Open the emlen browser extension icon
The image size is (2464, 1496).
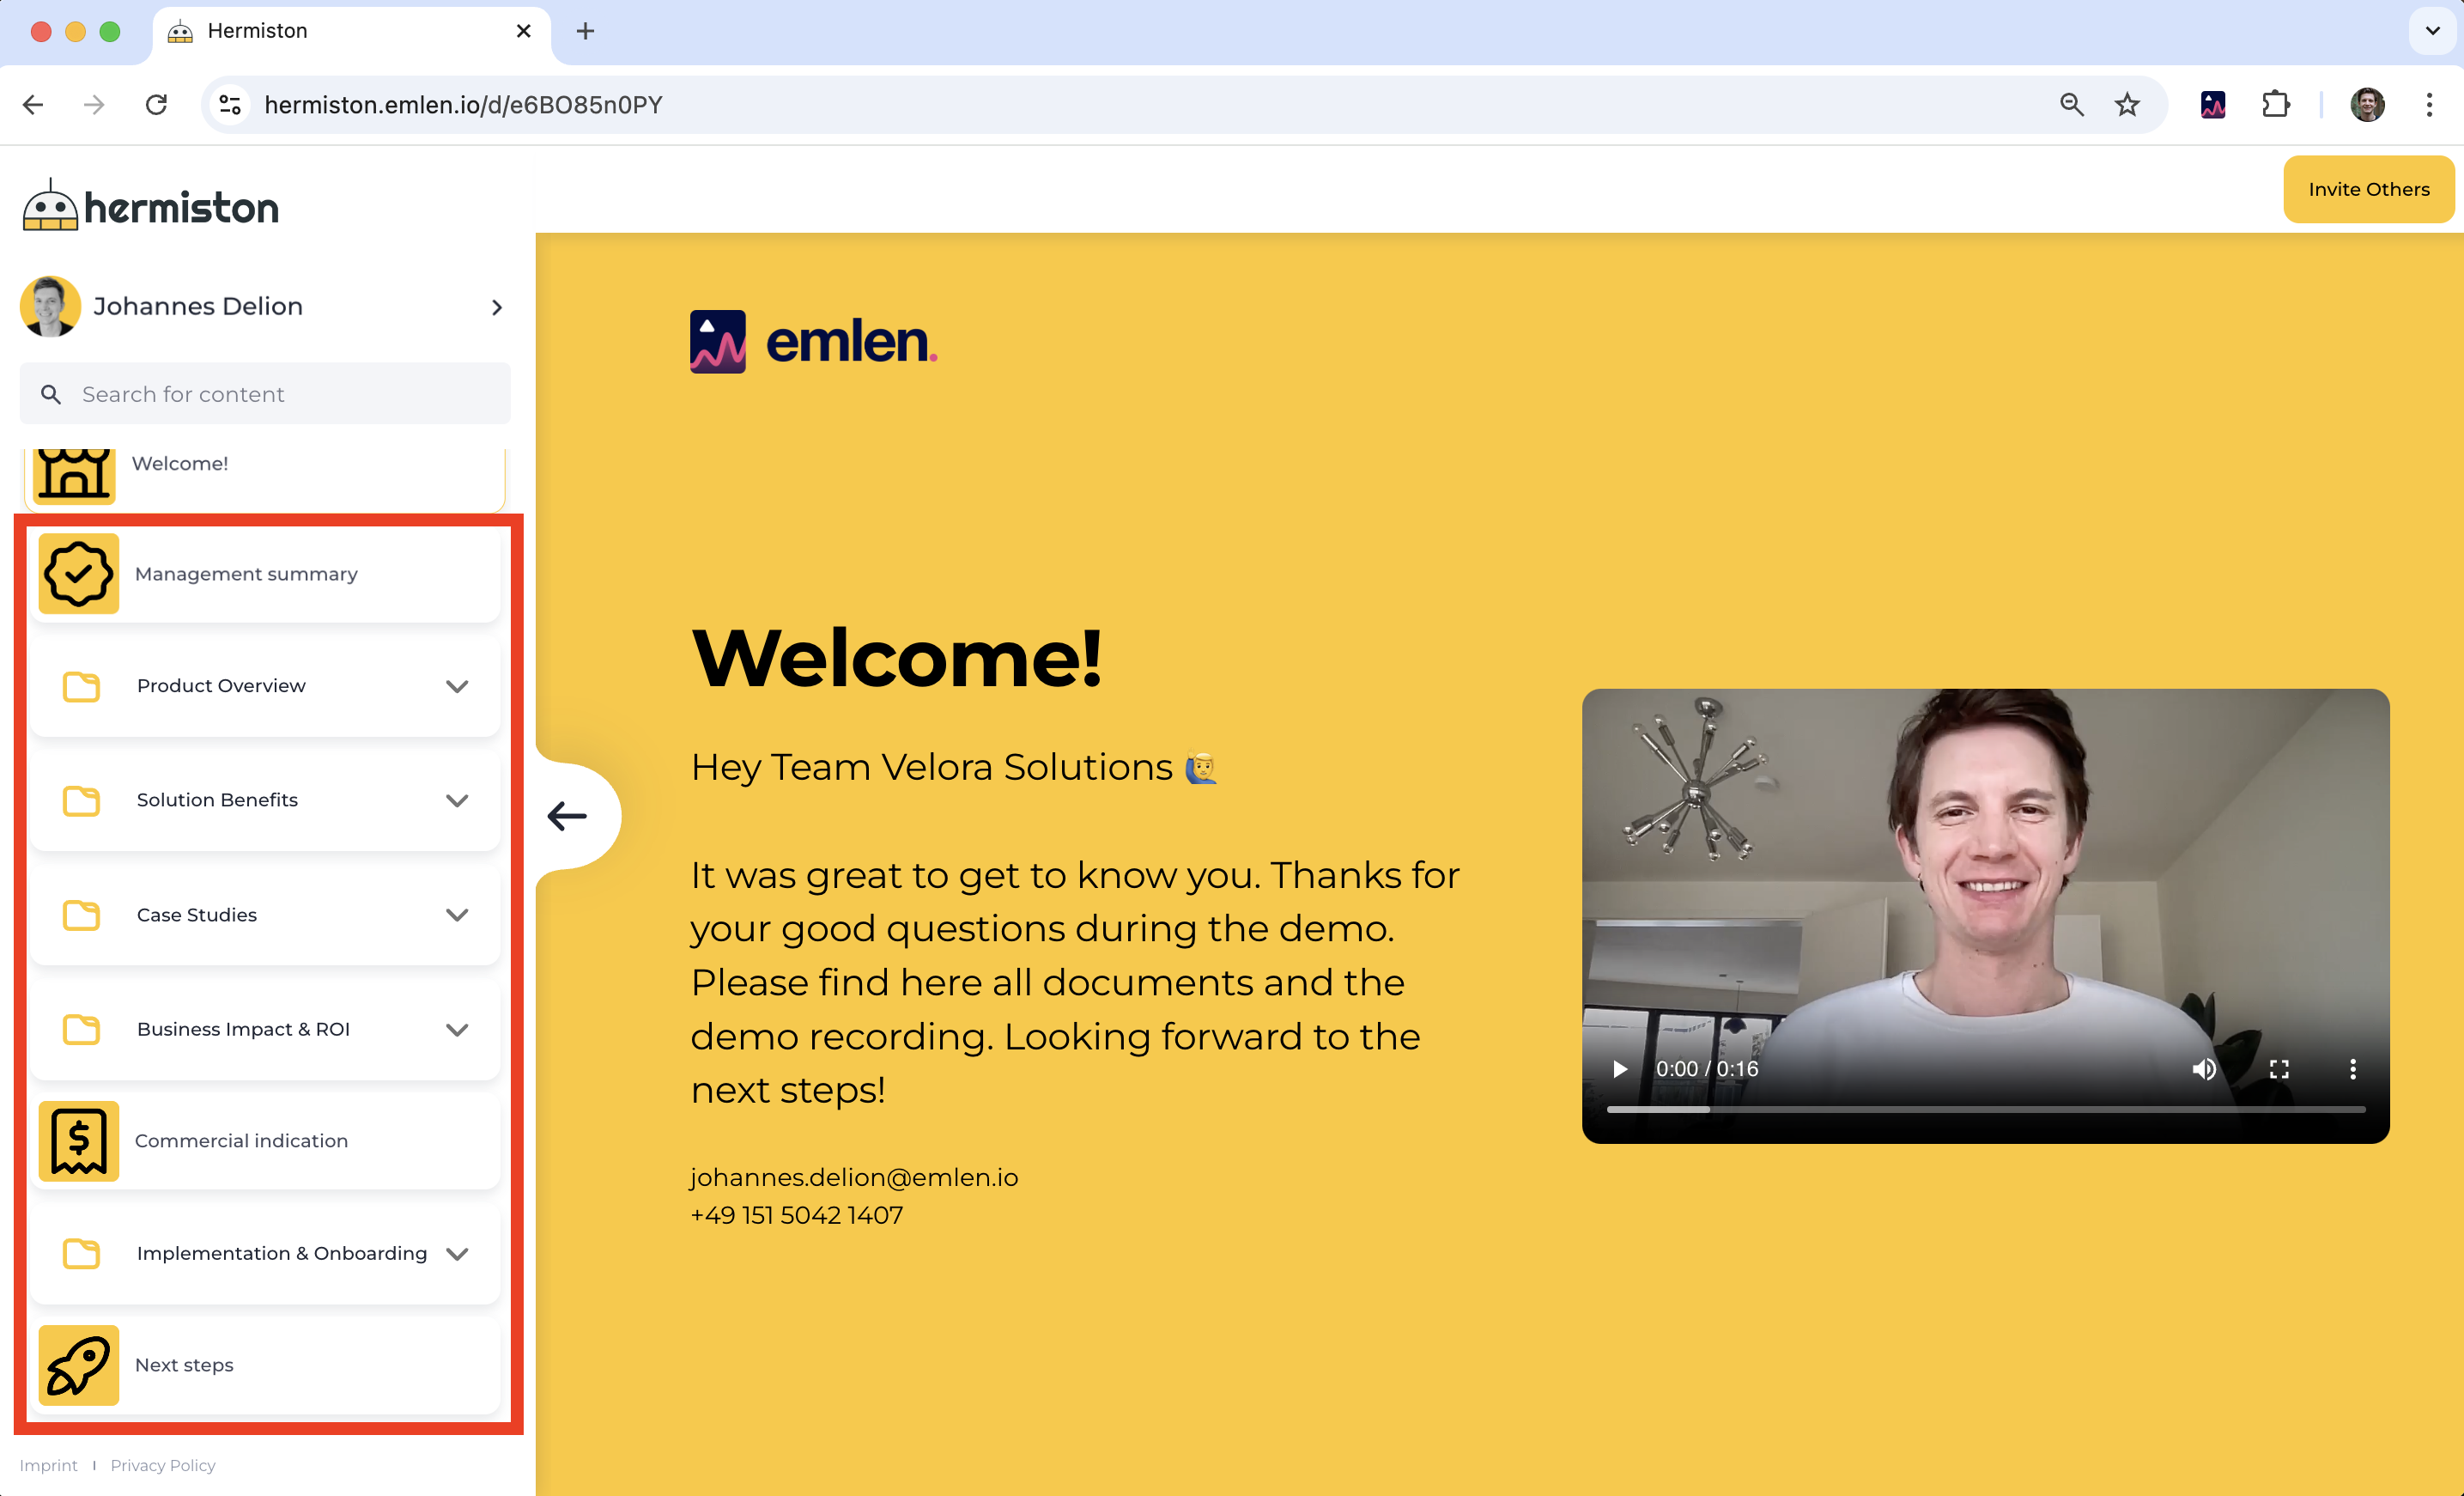2212,104
